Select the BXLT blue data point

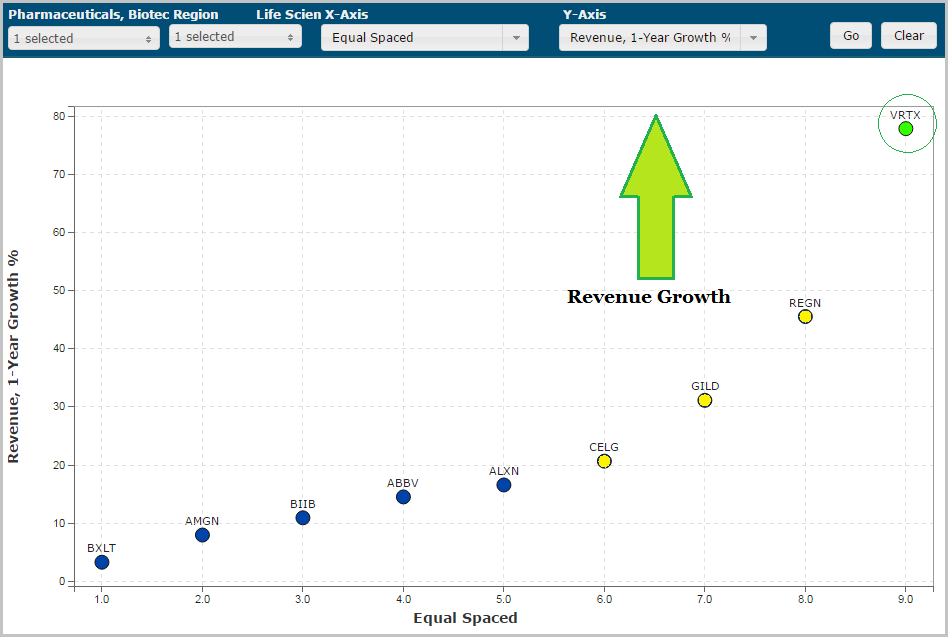click(x=102, y=562)
